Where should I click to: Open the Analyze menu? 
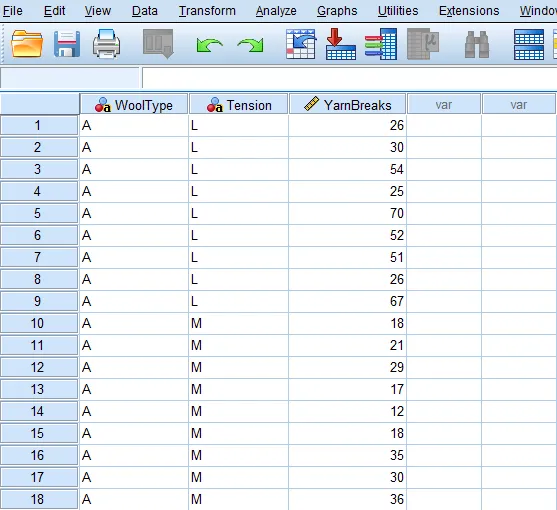pos(276,11)
